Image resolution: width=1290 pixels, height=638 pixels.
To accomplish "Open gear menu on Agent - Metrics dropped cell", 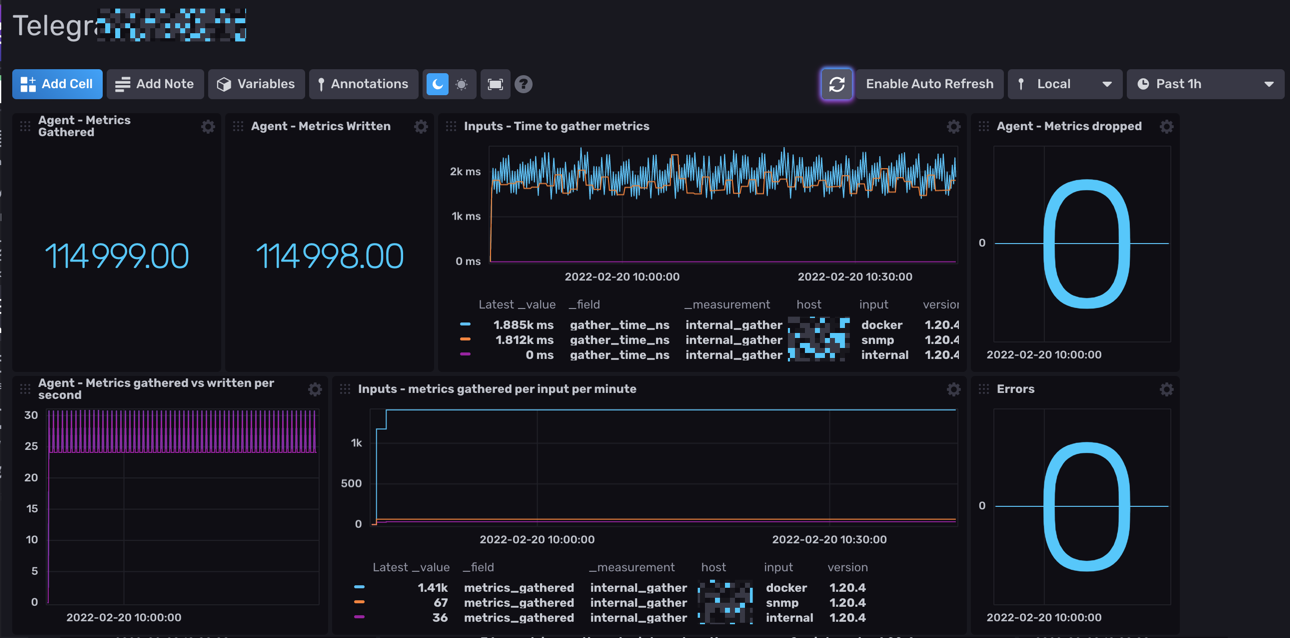I will (1166, 127).
